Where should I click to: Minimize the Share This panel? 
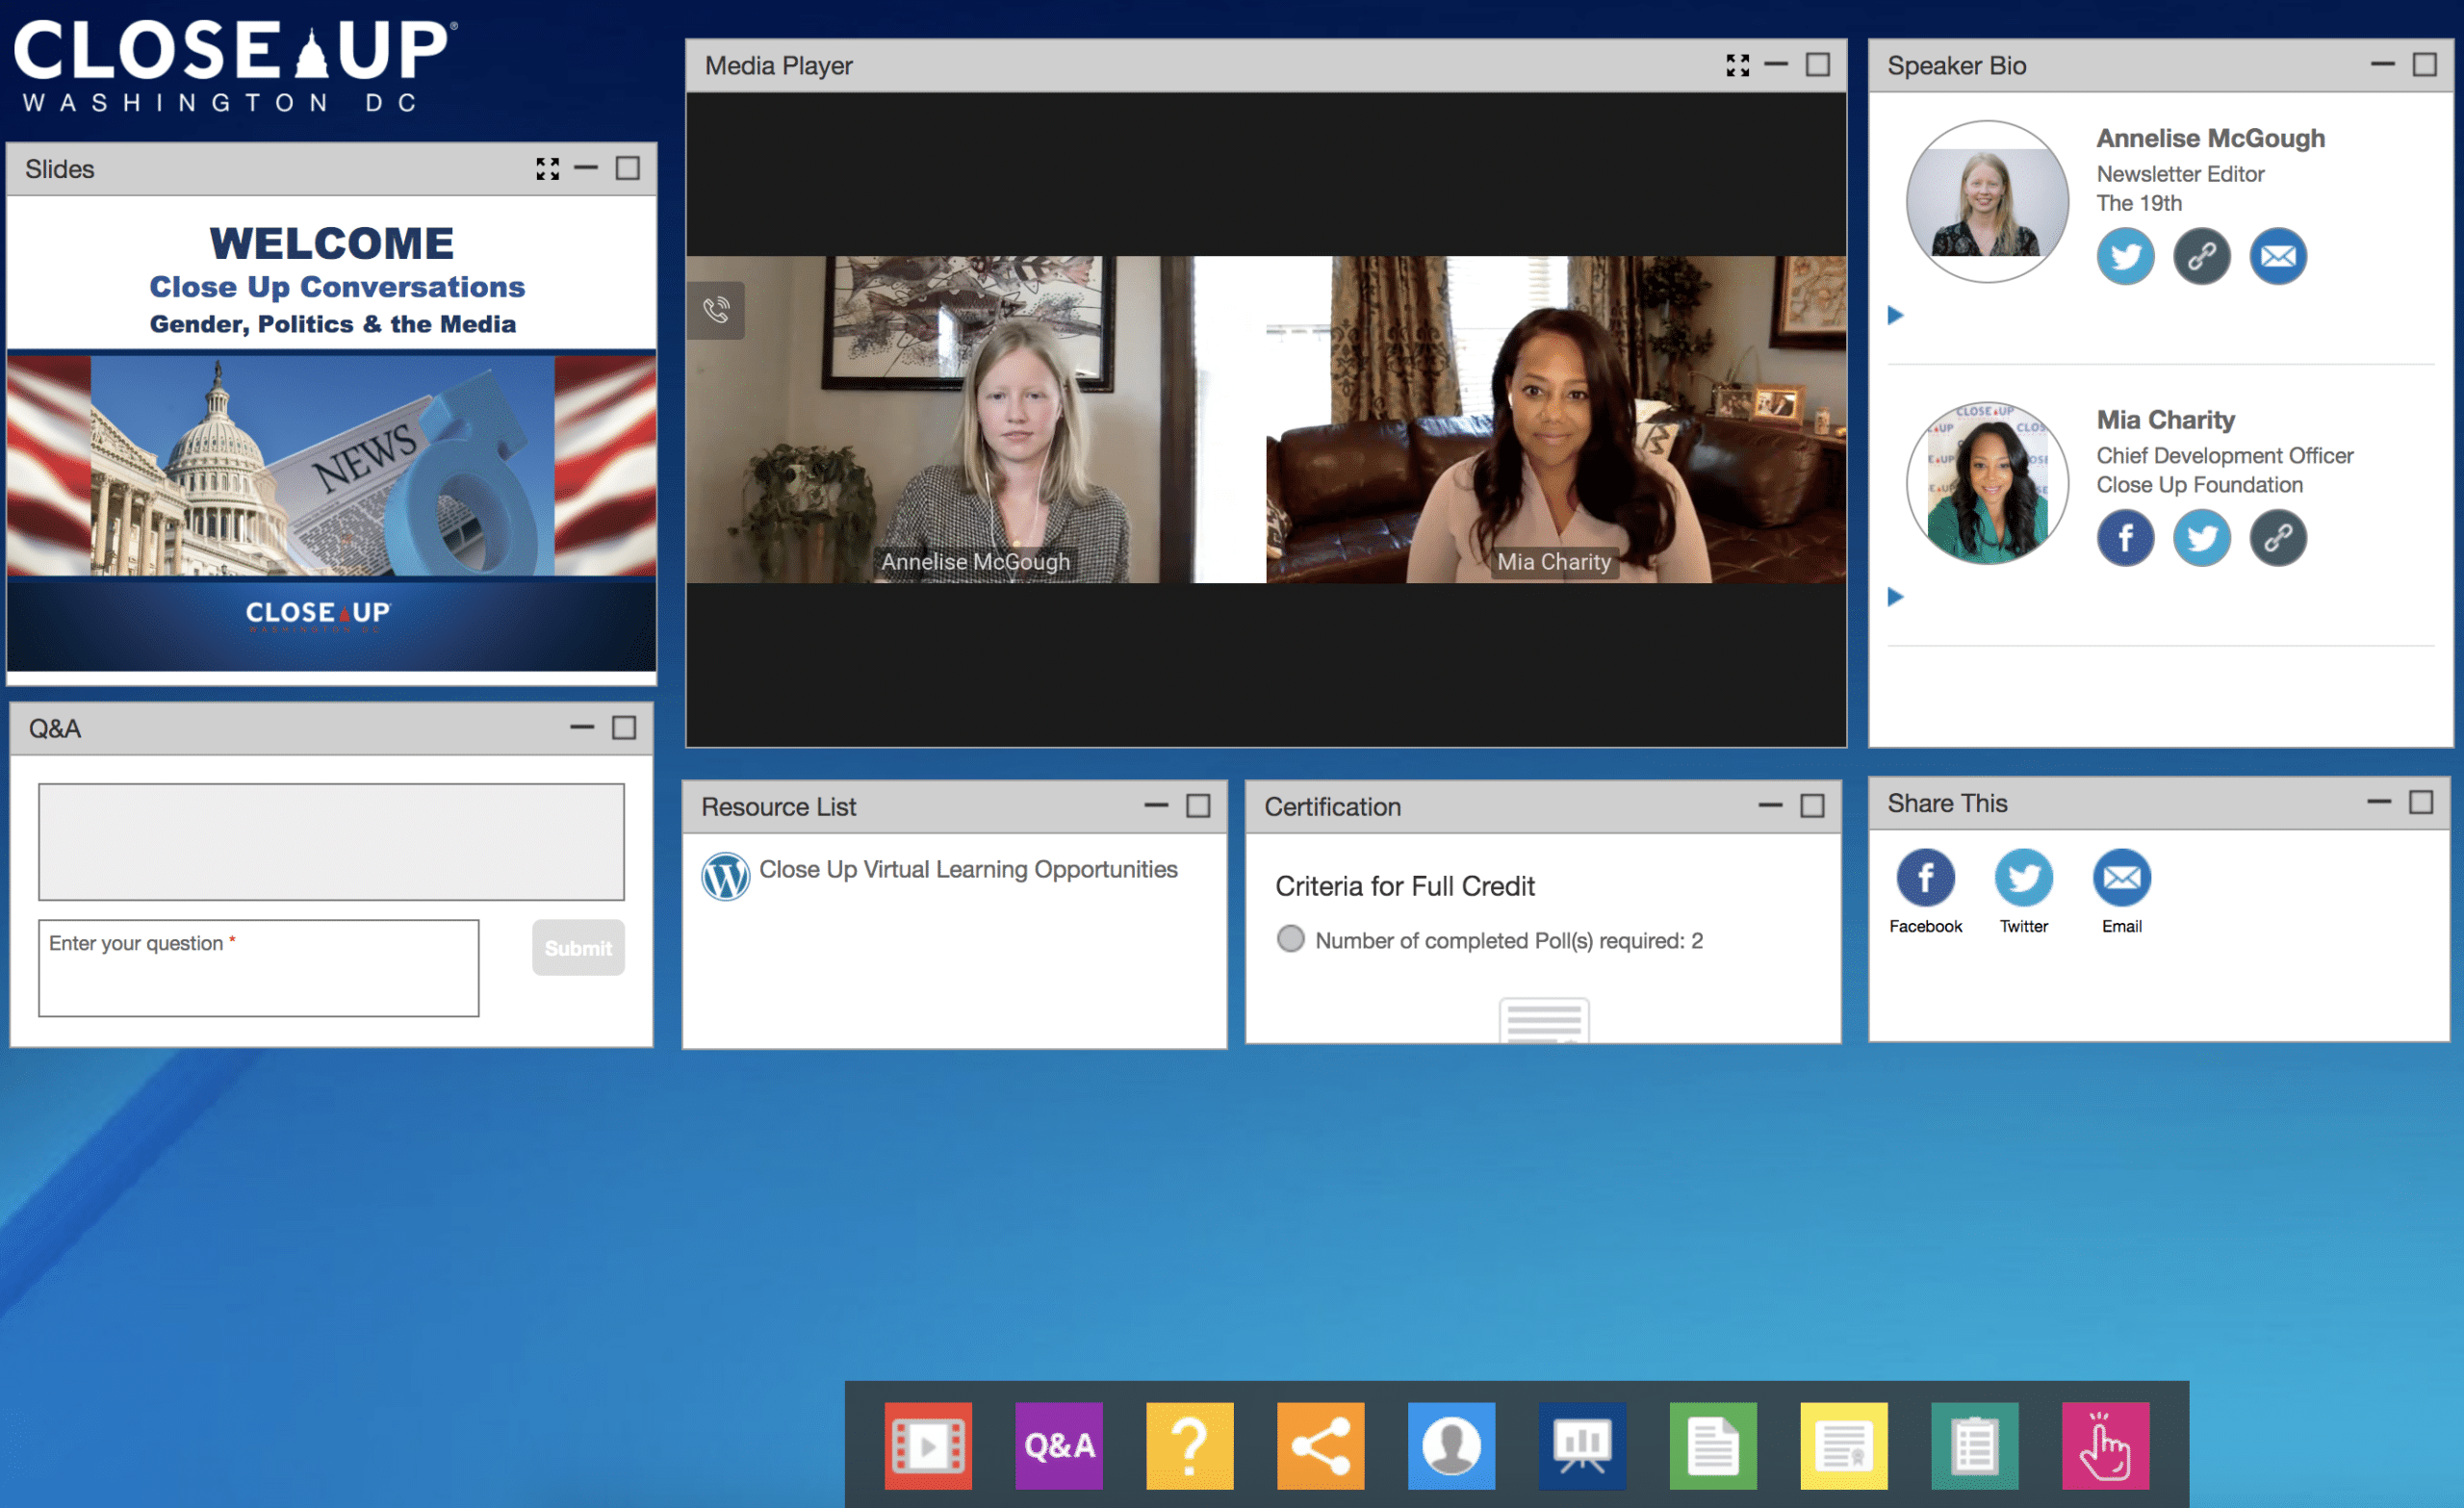(x=2379, y=802)
